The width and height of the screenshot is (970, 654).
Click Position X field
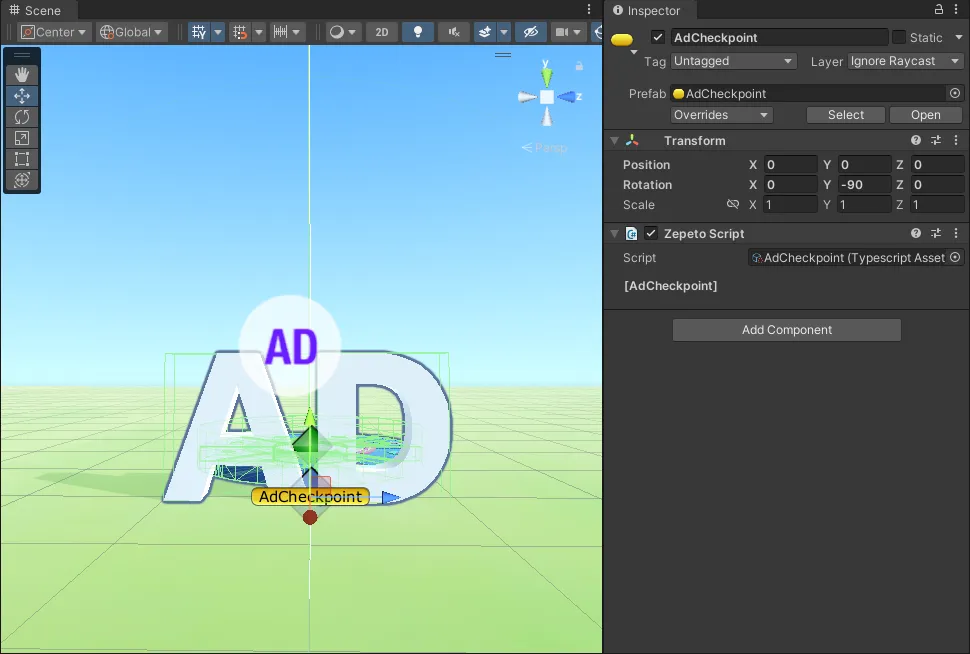791,165
